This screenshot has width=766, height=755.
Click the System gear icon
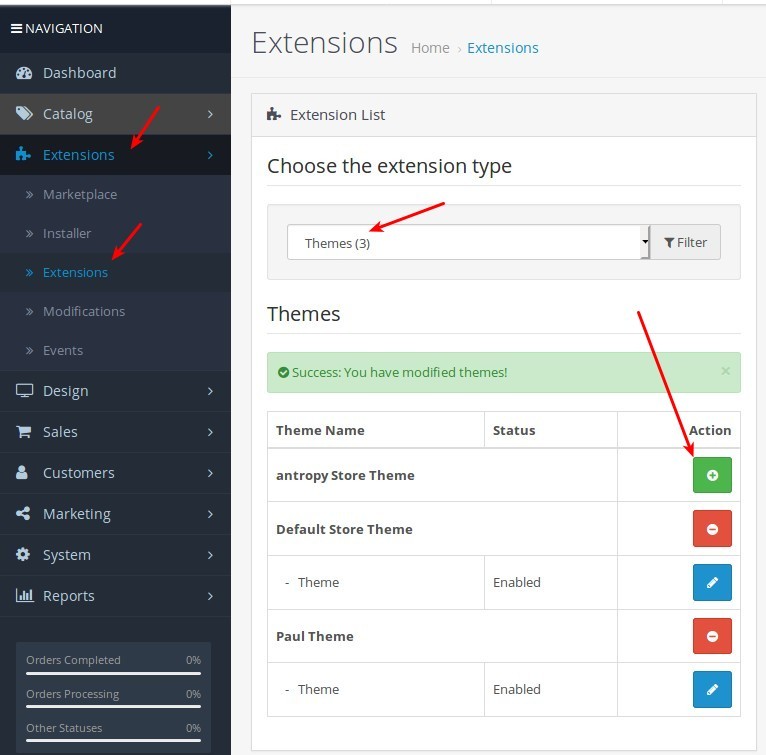pyautogui.click(x=23, y=554)
